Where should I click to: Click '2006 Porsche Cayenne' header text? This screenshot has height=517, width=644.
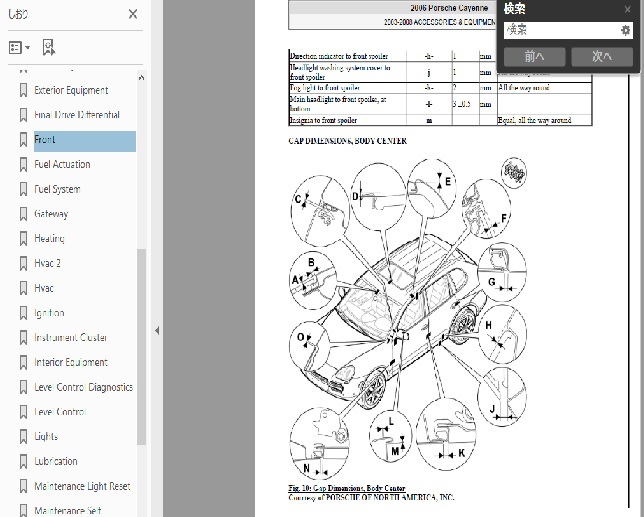(x=449, y=8)
